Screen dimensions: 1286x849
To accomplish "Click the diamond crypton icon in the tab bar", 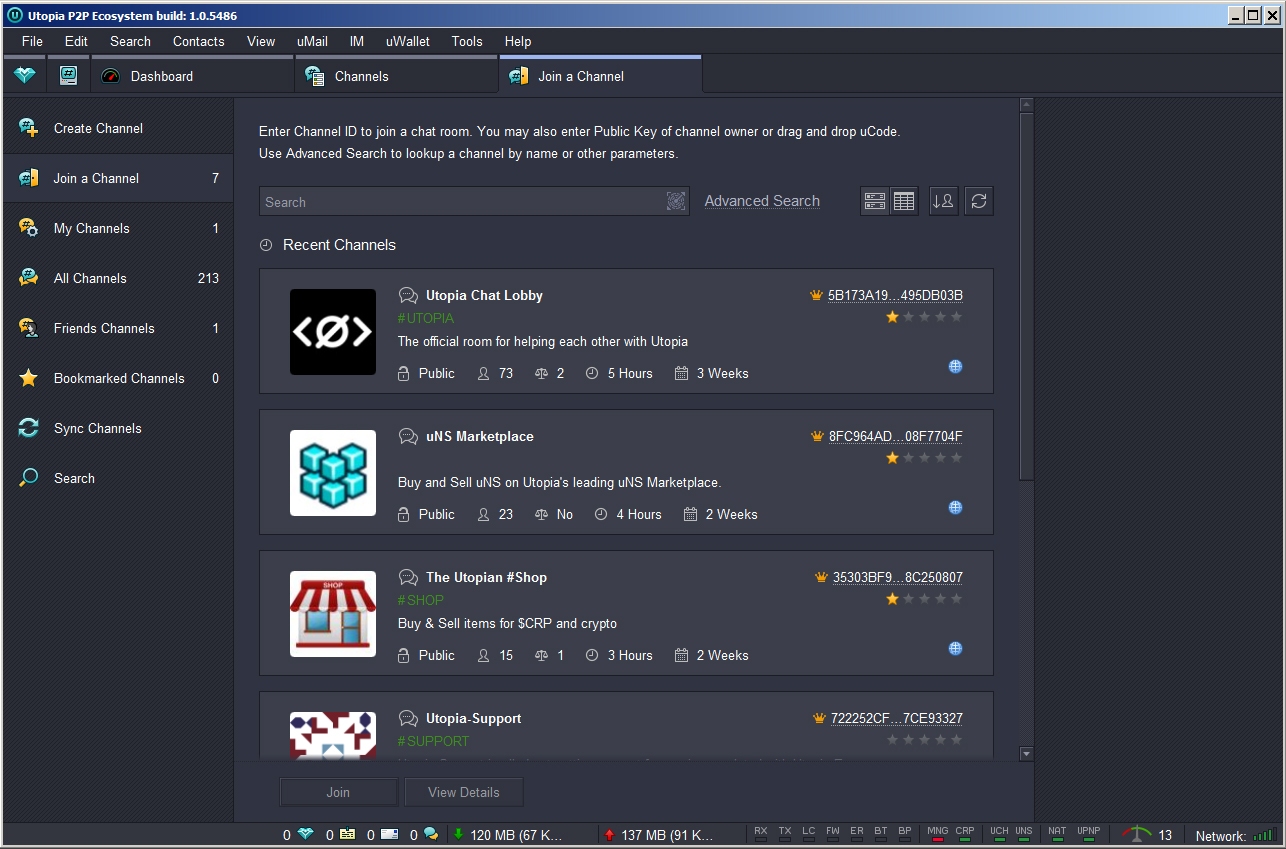I will coord(25,76).
